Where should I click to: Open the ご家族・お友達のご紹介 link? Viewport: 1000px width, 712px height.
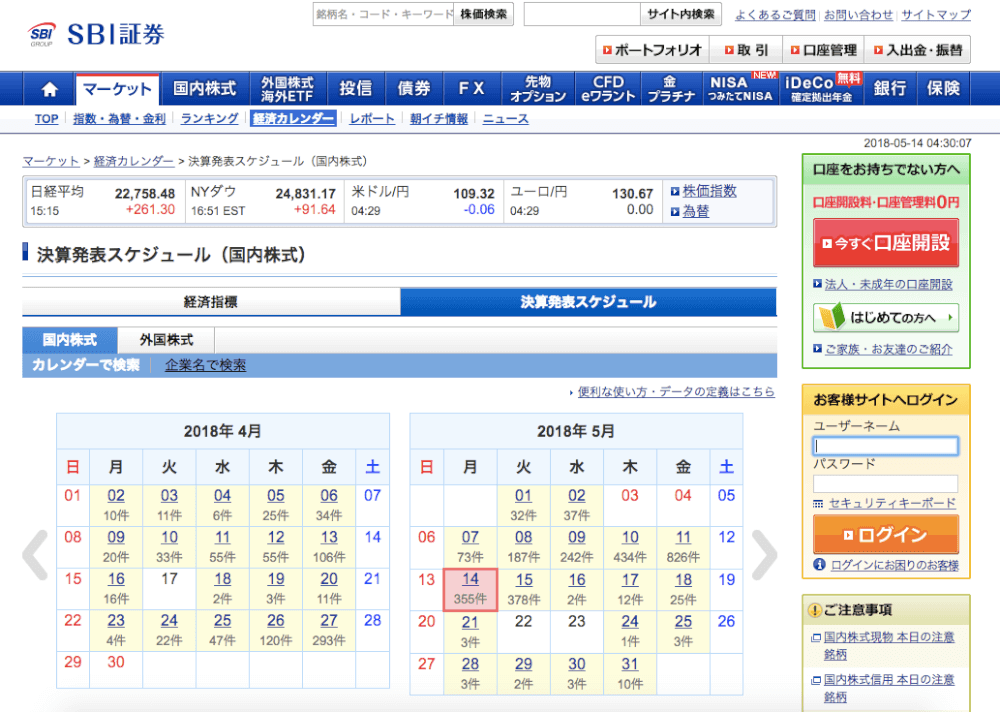point(888,349)
